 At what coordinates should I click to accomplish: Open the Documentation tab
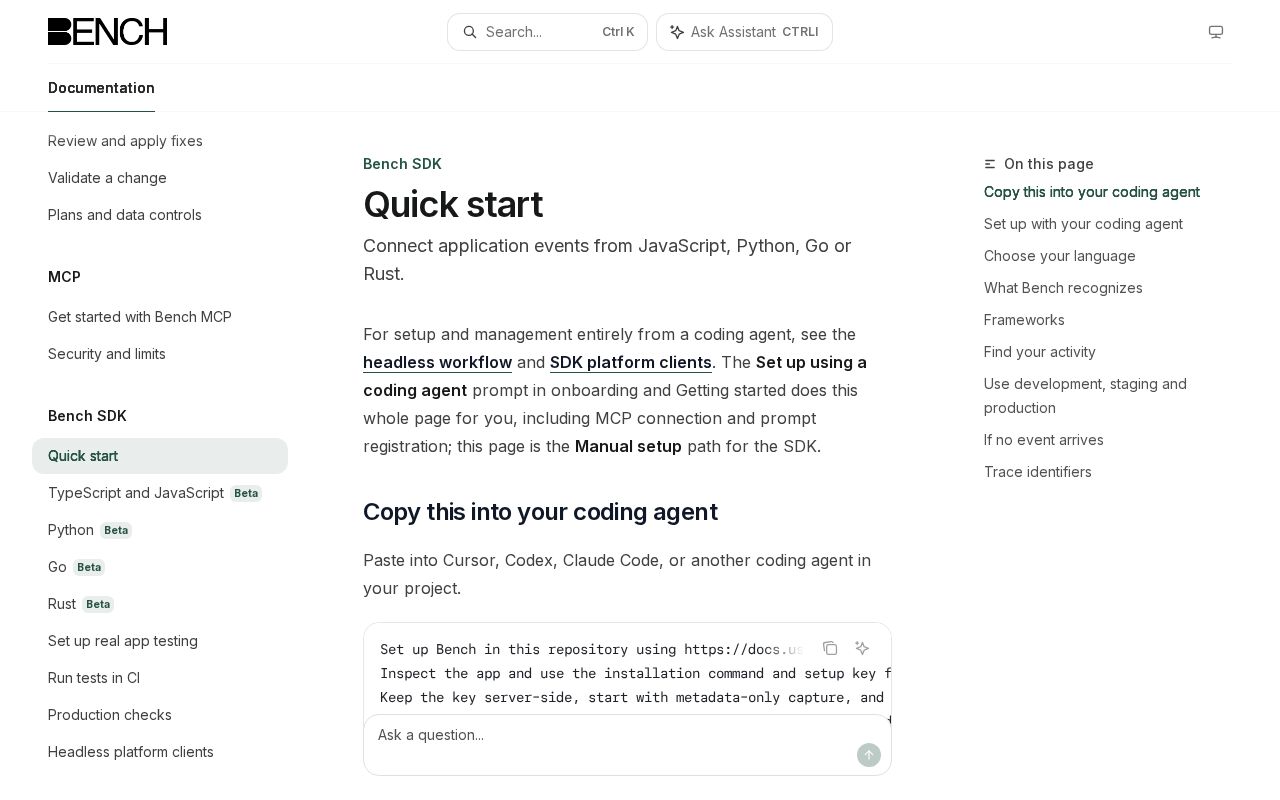(101, 88)
